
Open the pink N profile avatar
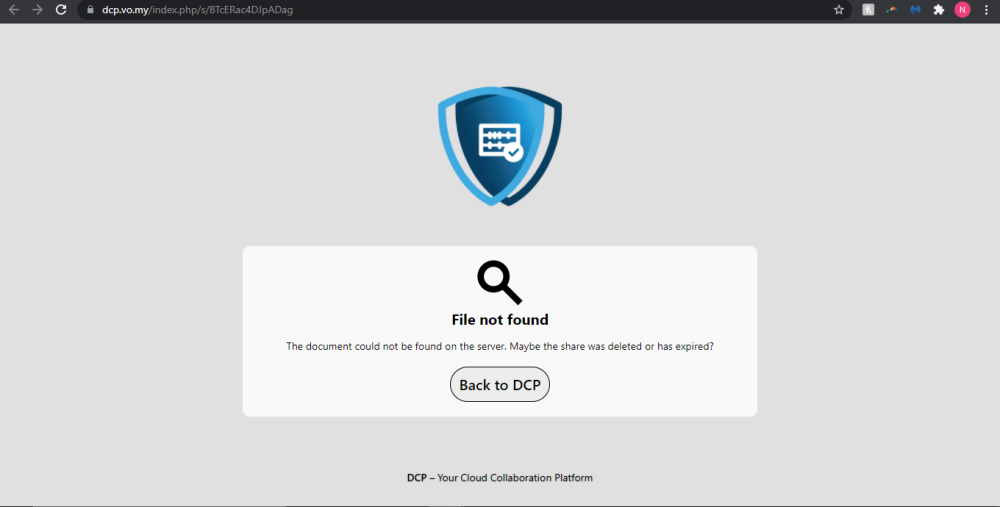[962, 10]
